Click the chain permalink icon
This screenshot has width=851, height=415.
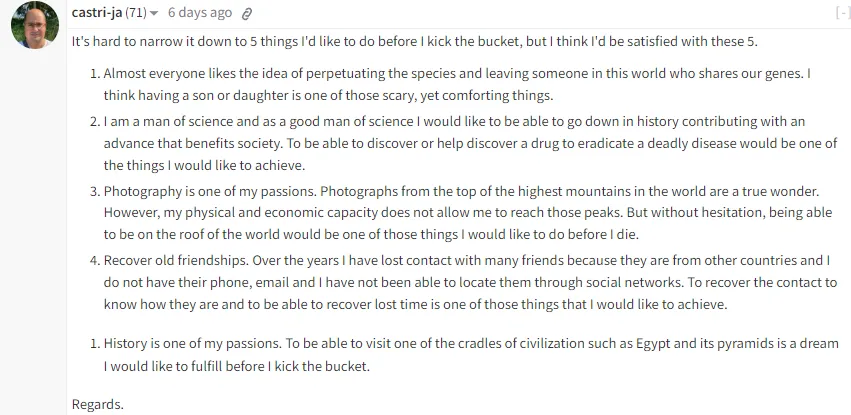tap(247, 14)
